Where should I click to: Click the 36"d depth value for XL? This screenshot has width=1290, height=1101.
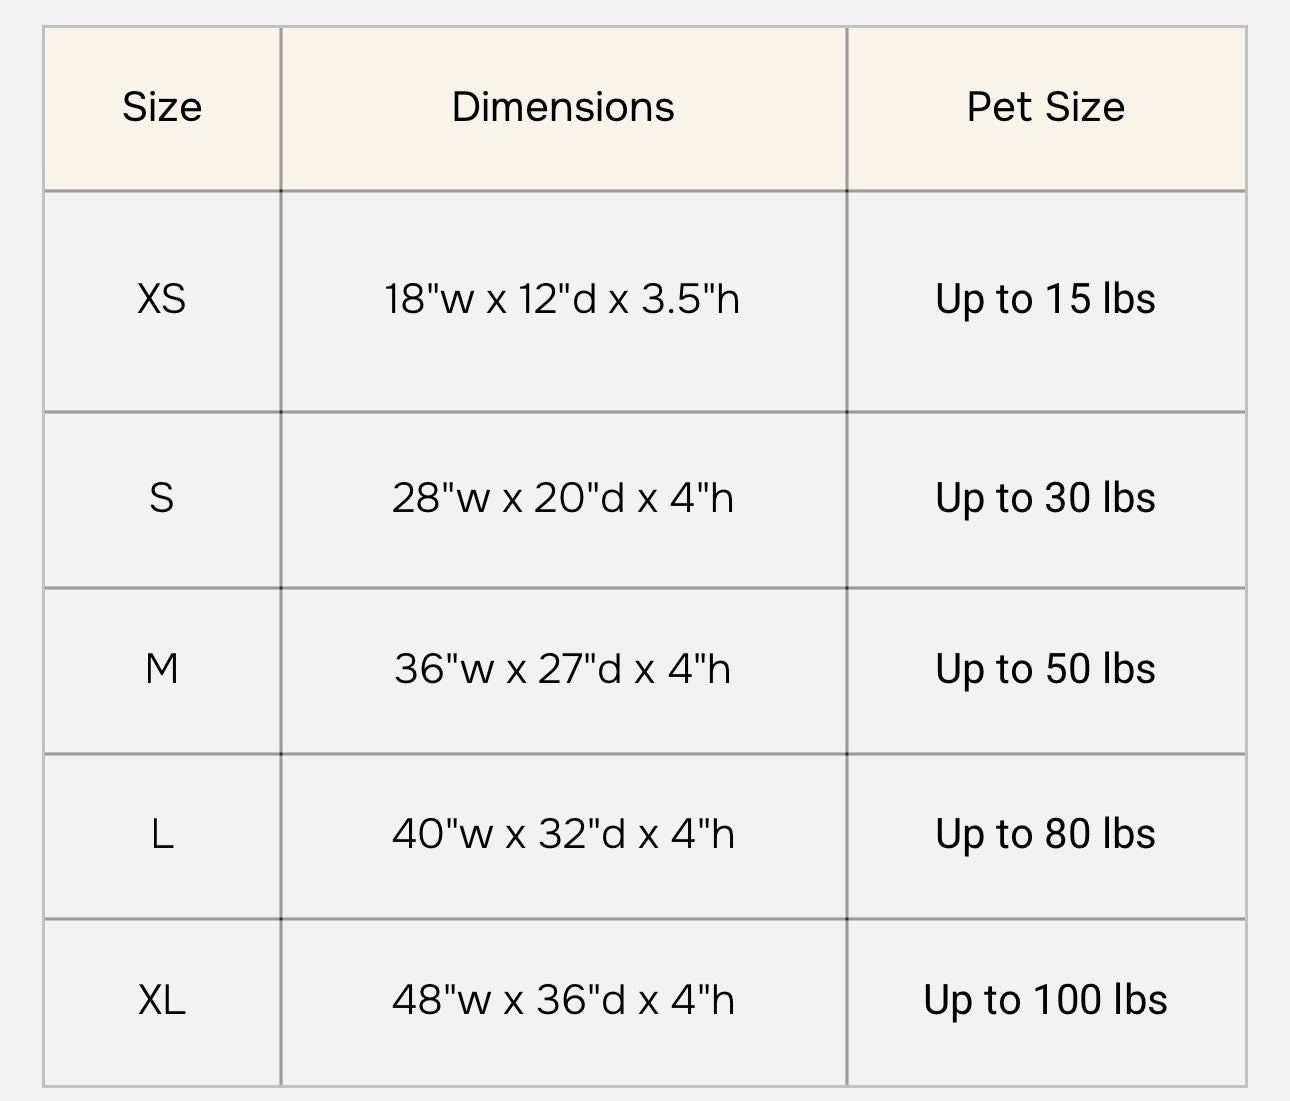click(581, 1000)
